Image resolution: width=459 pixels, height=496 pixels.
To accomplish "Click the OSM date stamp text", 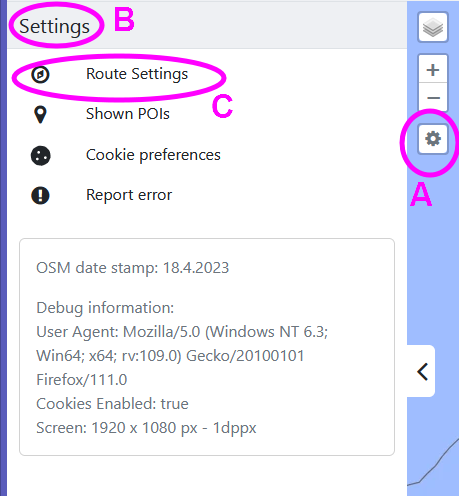I will (x=132, y=268).
